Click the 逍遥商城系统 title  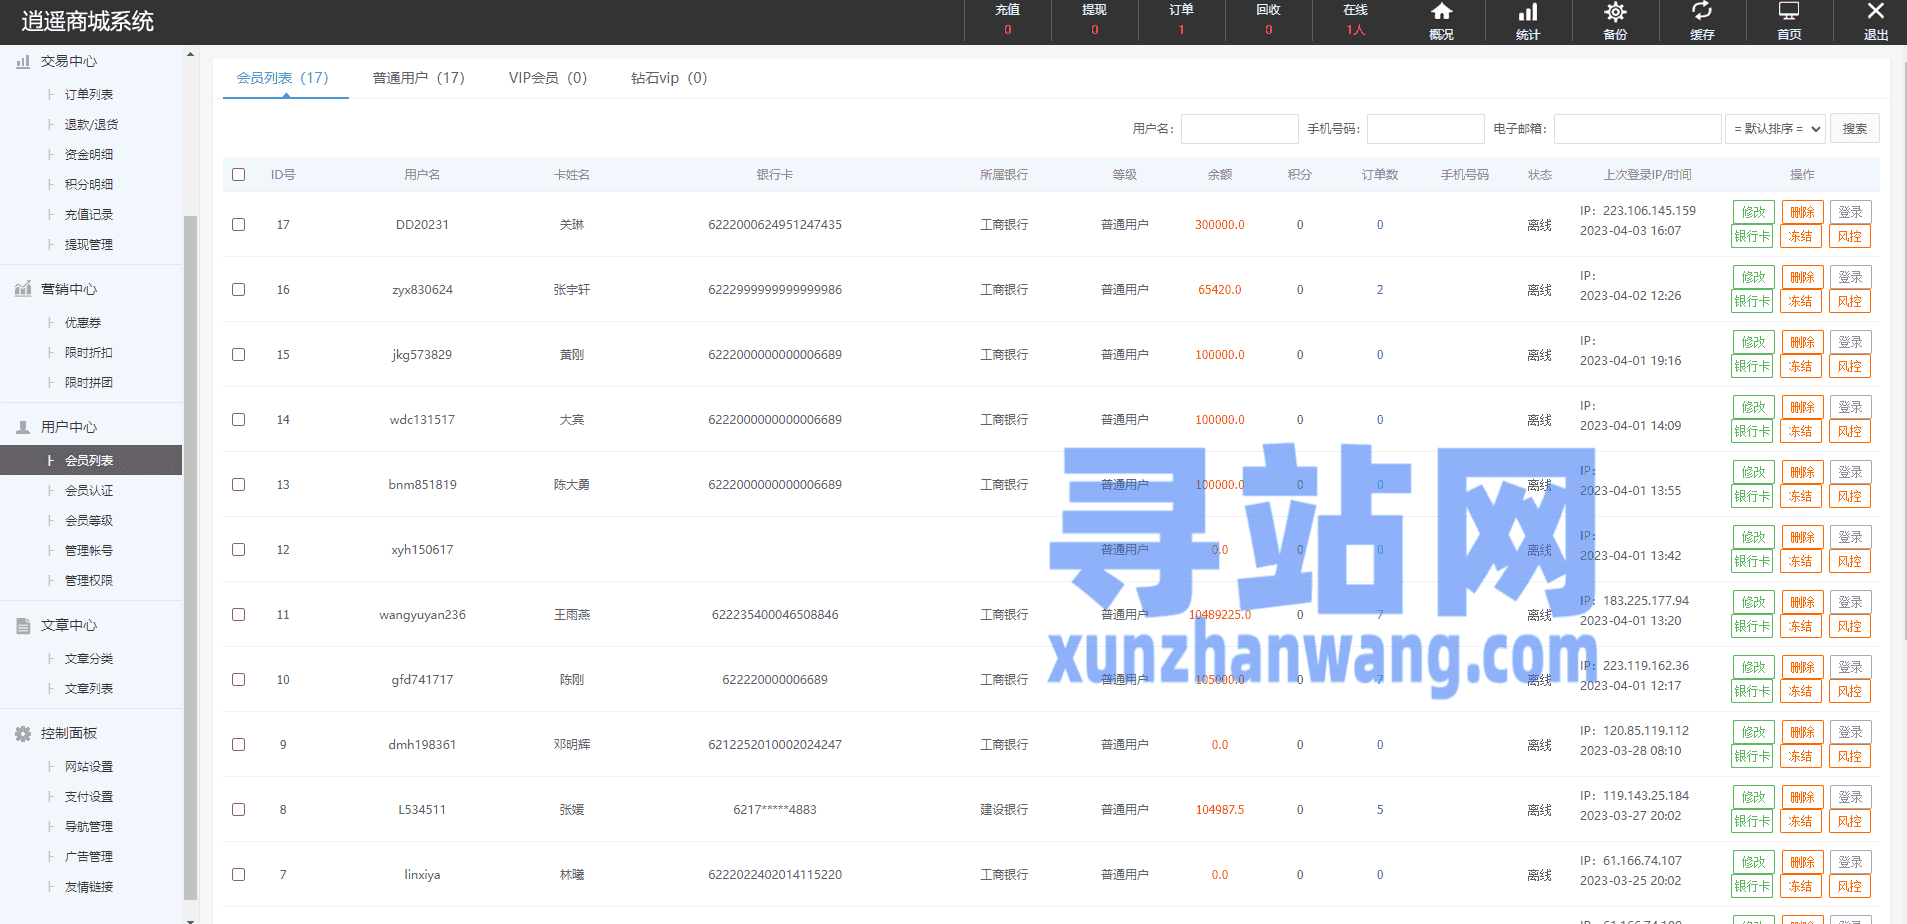88,21
